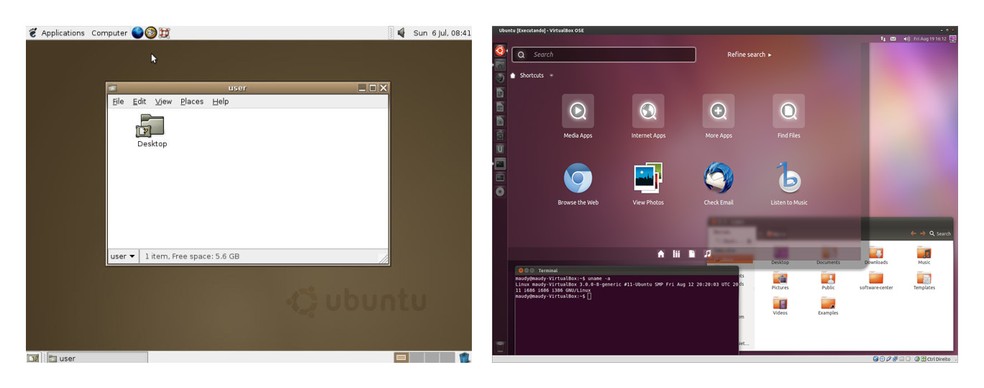Open the Trash icon in the bottom panel
Viewport: 984px width, 388px height.
coord(464,357)
